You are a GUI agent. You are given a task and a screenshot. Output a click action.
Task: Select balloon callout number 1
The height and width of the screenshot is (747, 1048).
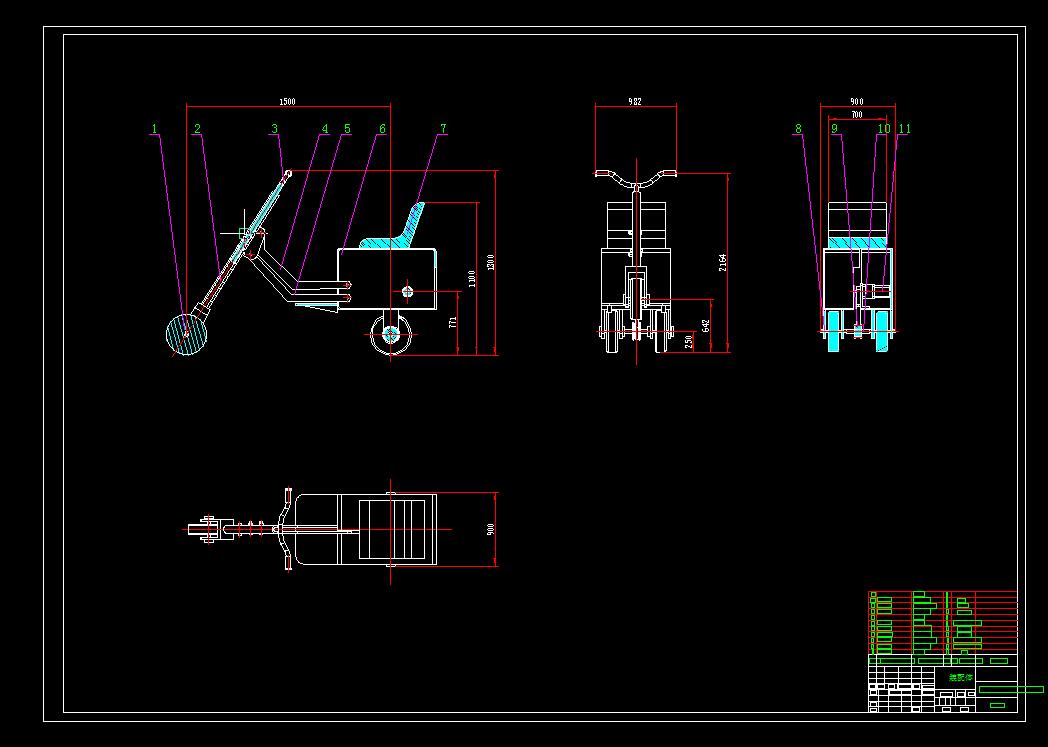(x=153, y=127)
